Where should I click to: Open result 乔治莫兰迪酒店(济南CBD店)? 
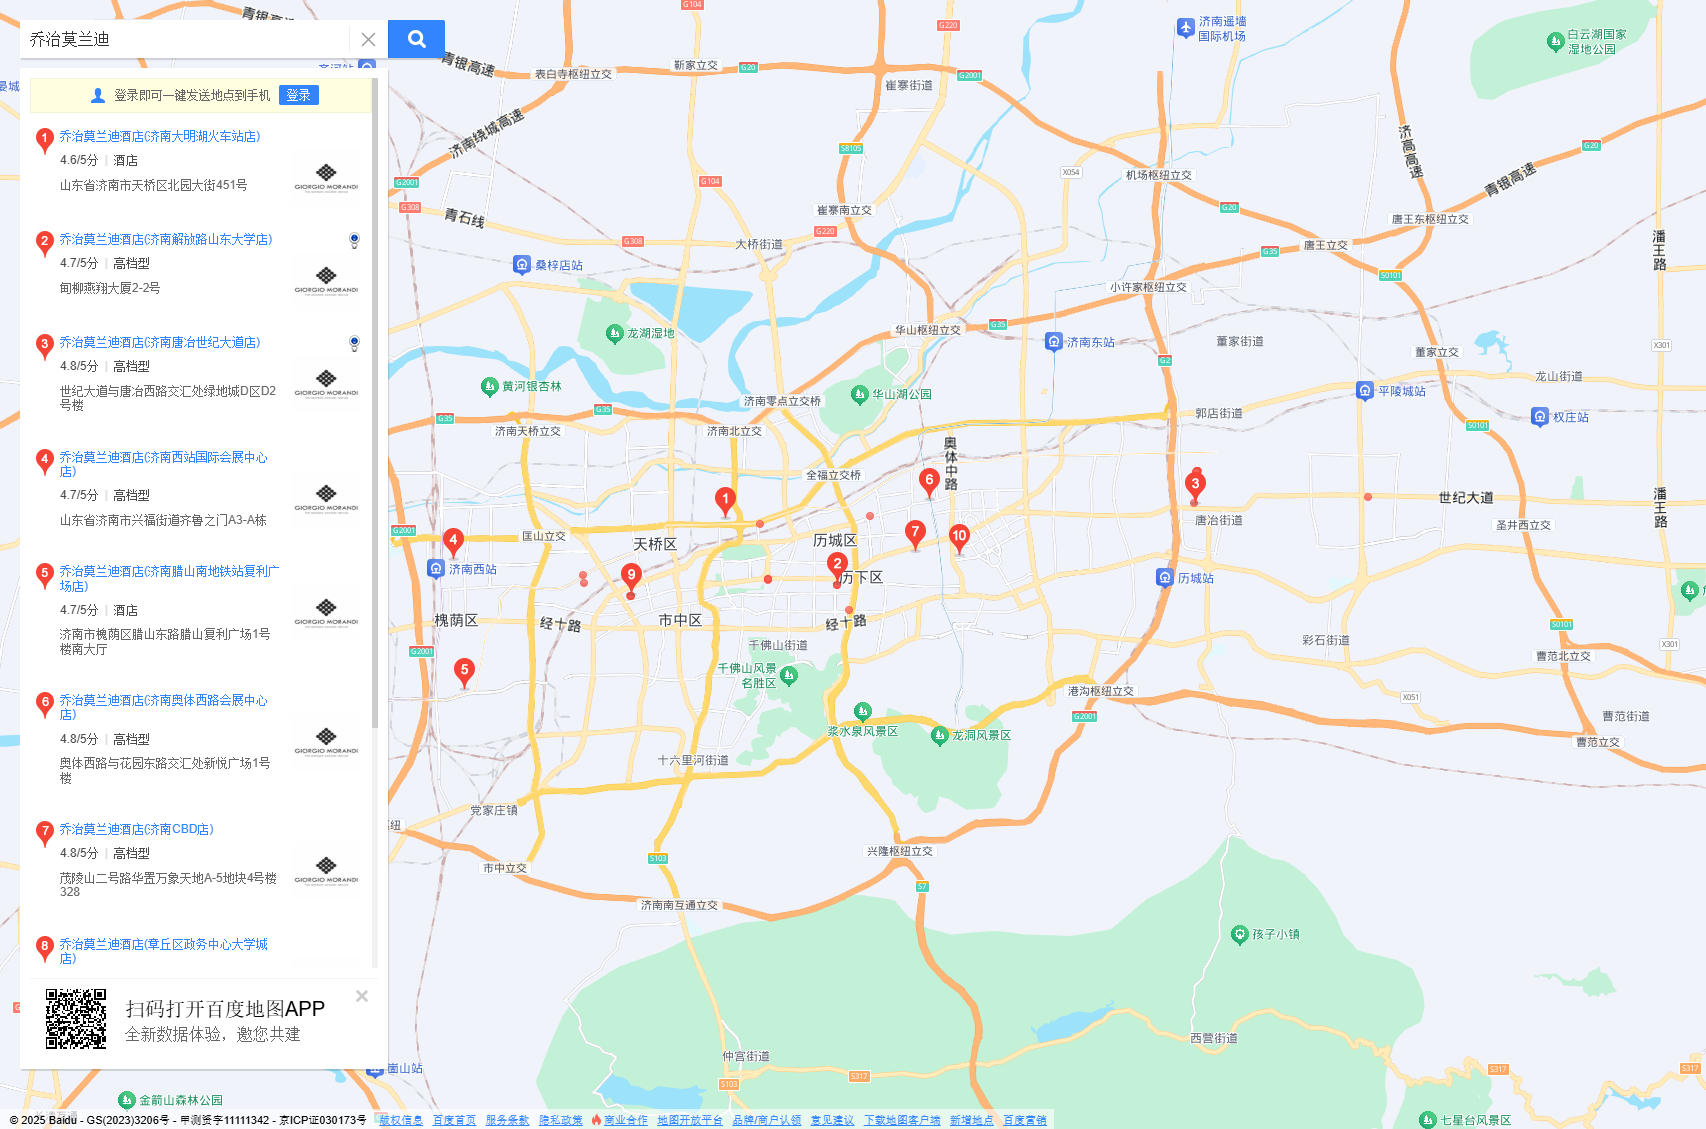[x=136, y=829]
